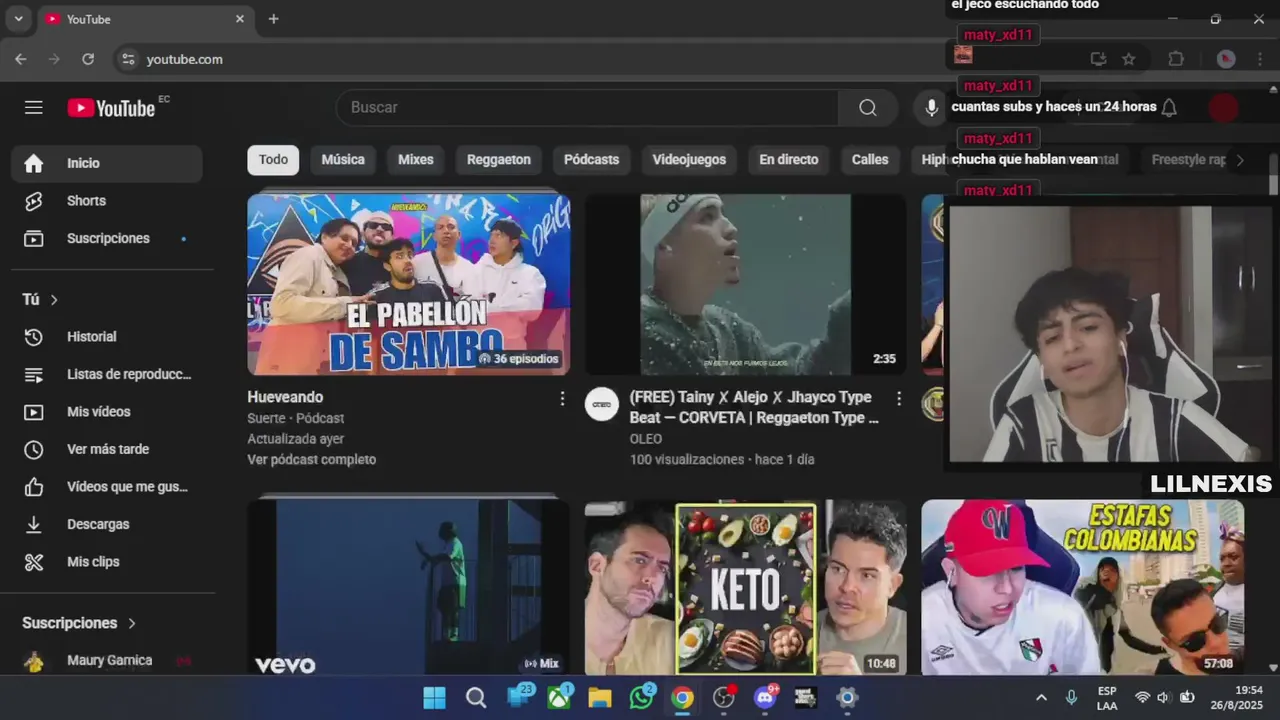Play the Vevo Mix thumbnail
Image resolution: width=1280 pixels, height=720 pixels.
409,588
